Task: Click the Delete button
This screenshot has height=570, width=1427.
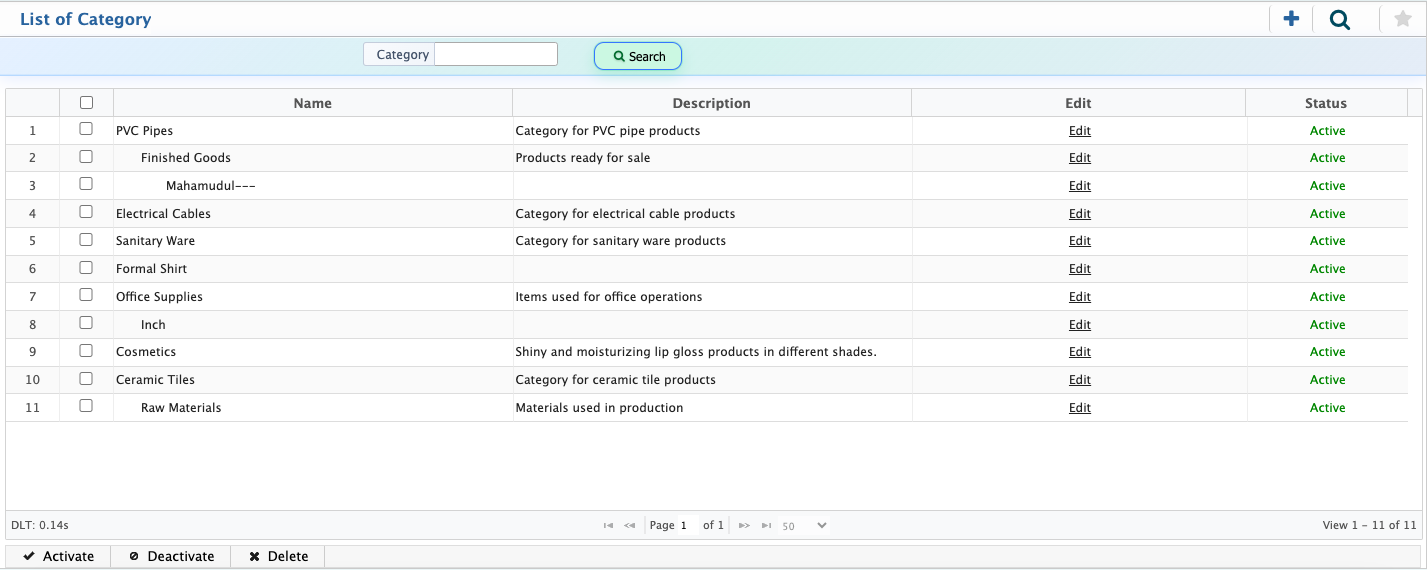Action: coord(278,556)
